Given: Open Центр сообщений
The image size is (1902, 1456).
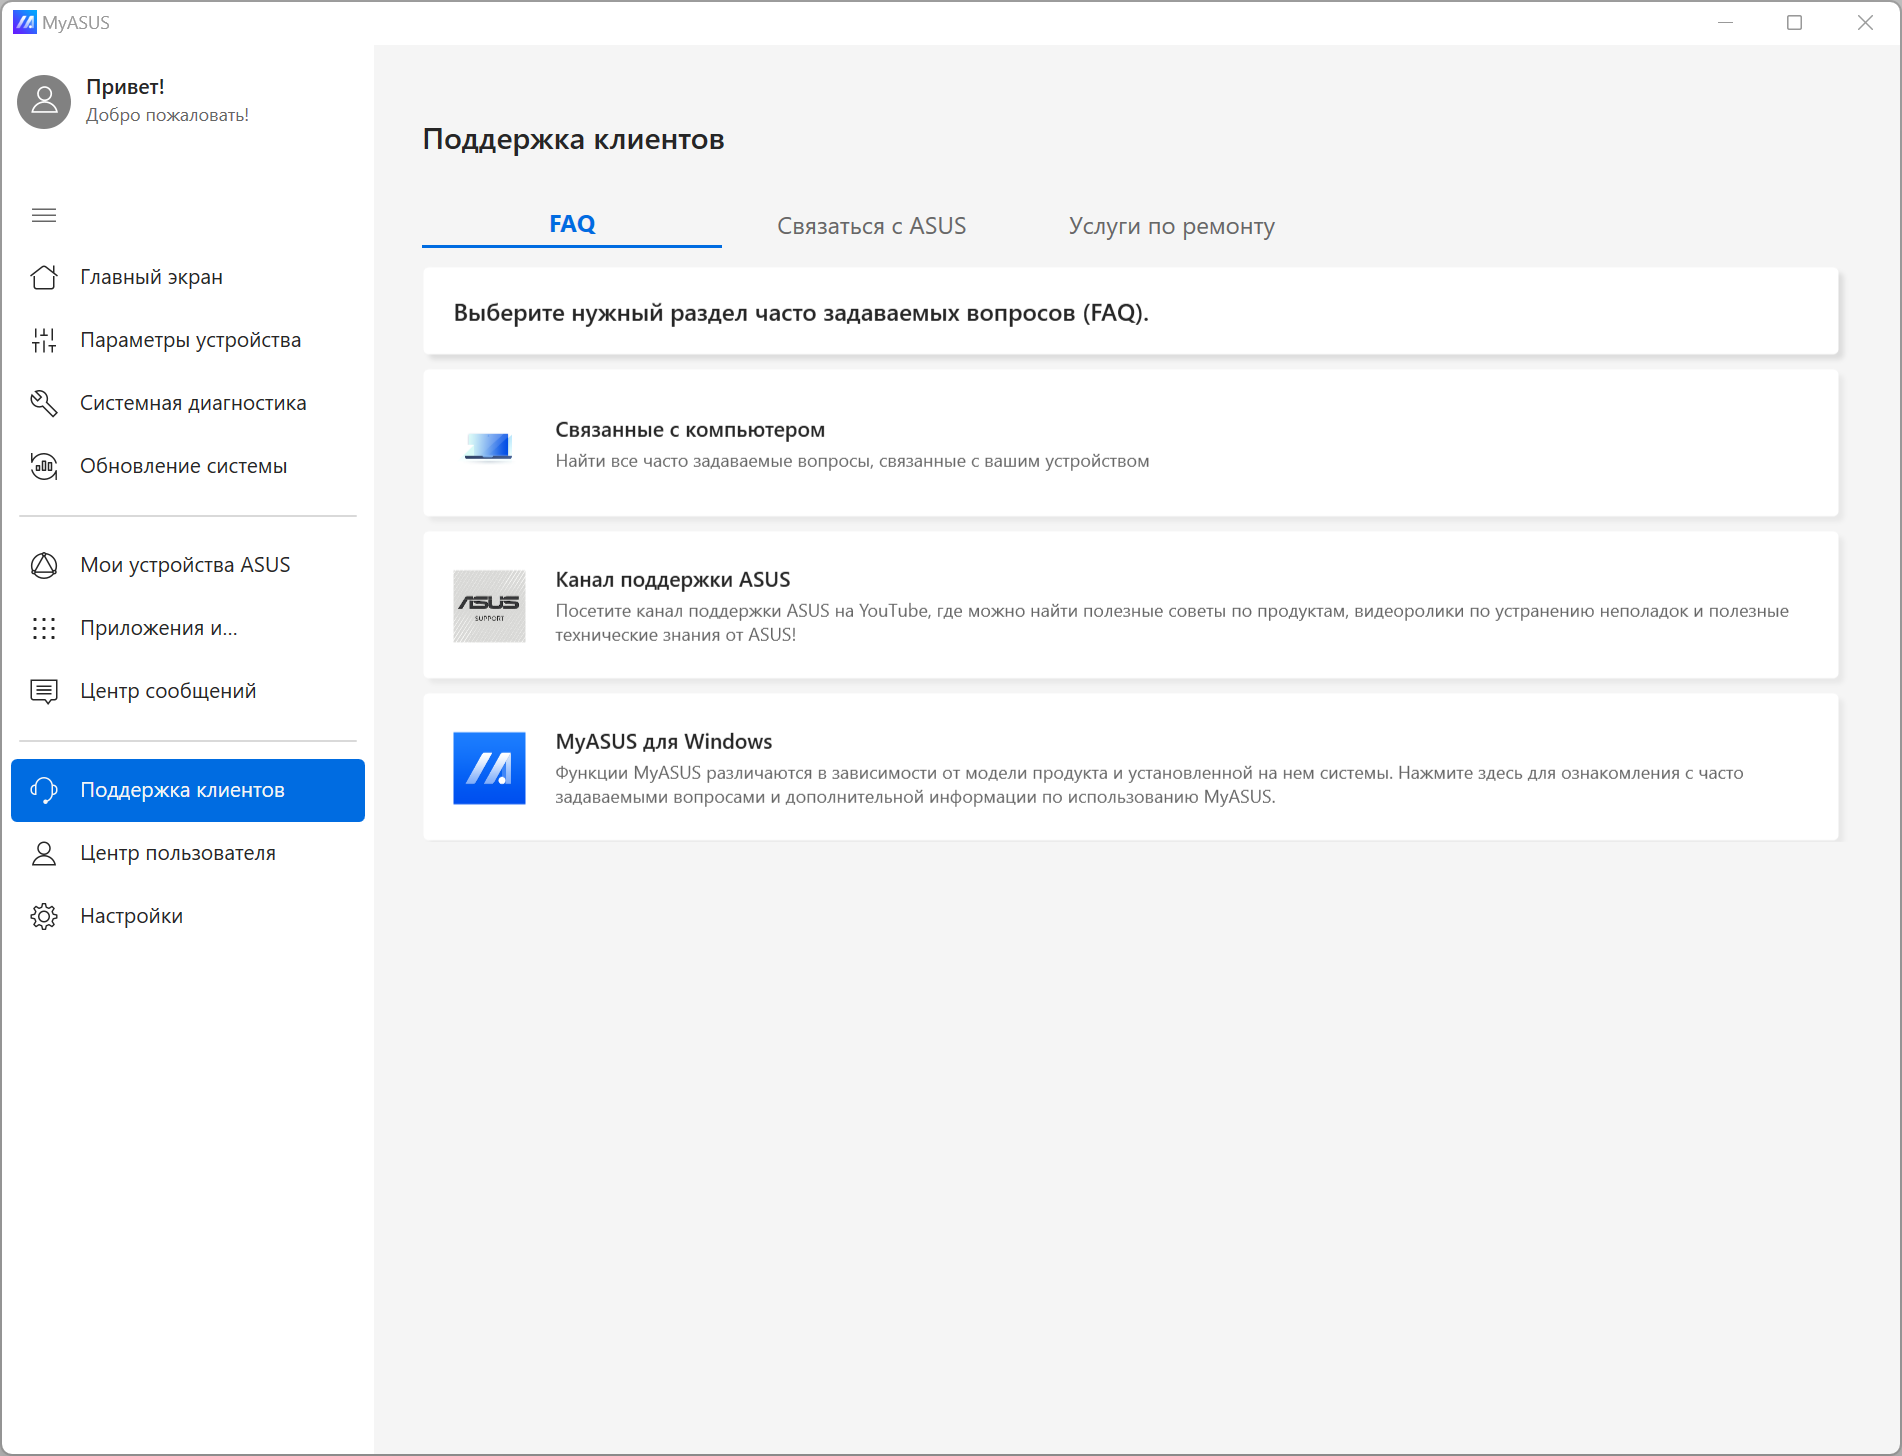Looking at the screenshot, I should pyautogui.click(x=188, y=691).
